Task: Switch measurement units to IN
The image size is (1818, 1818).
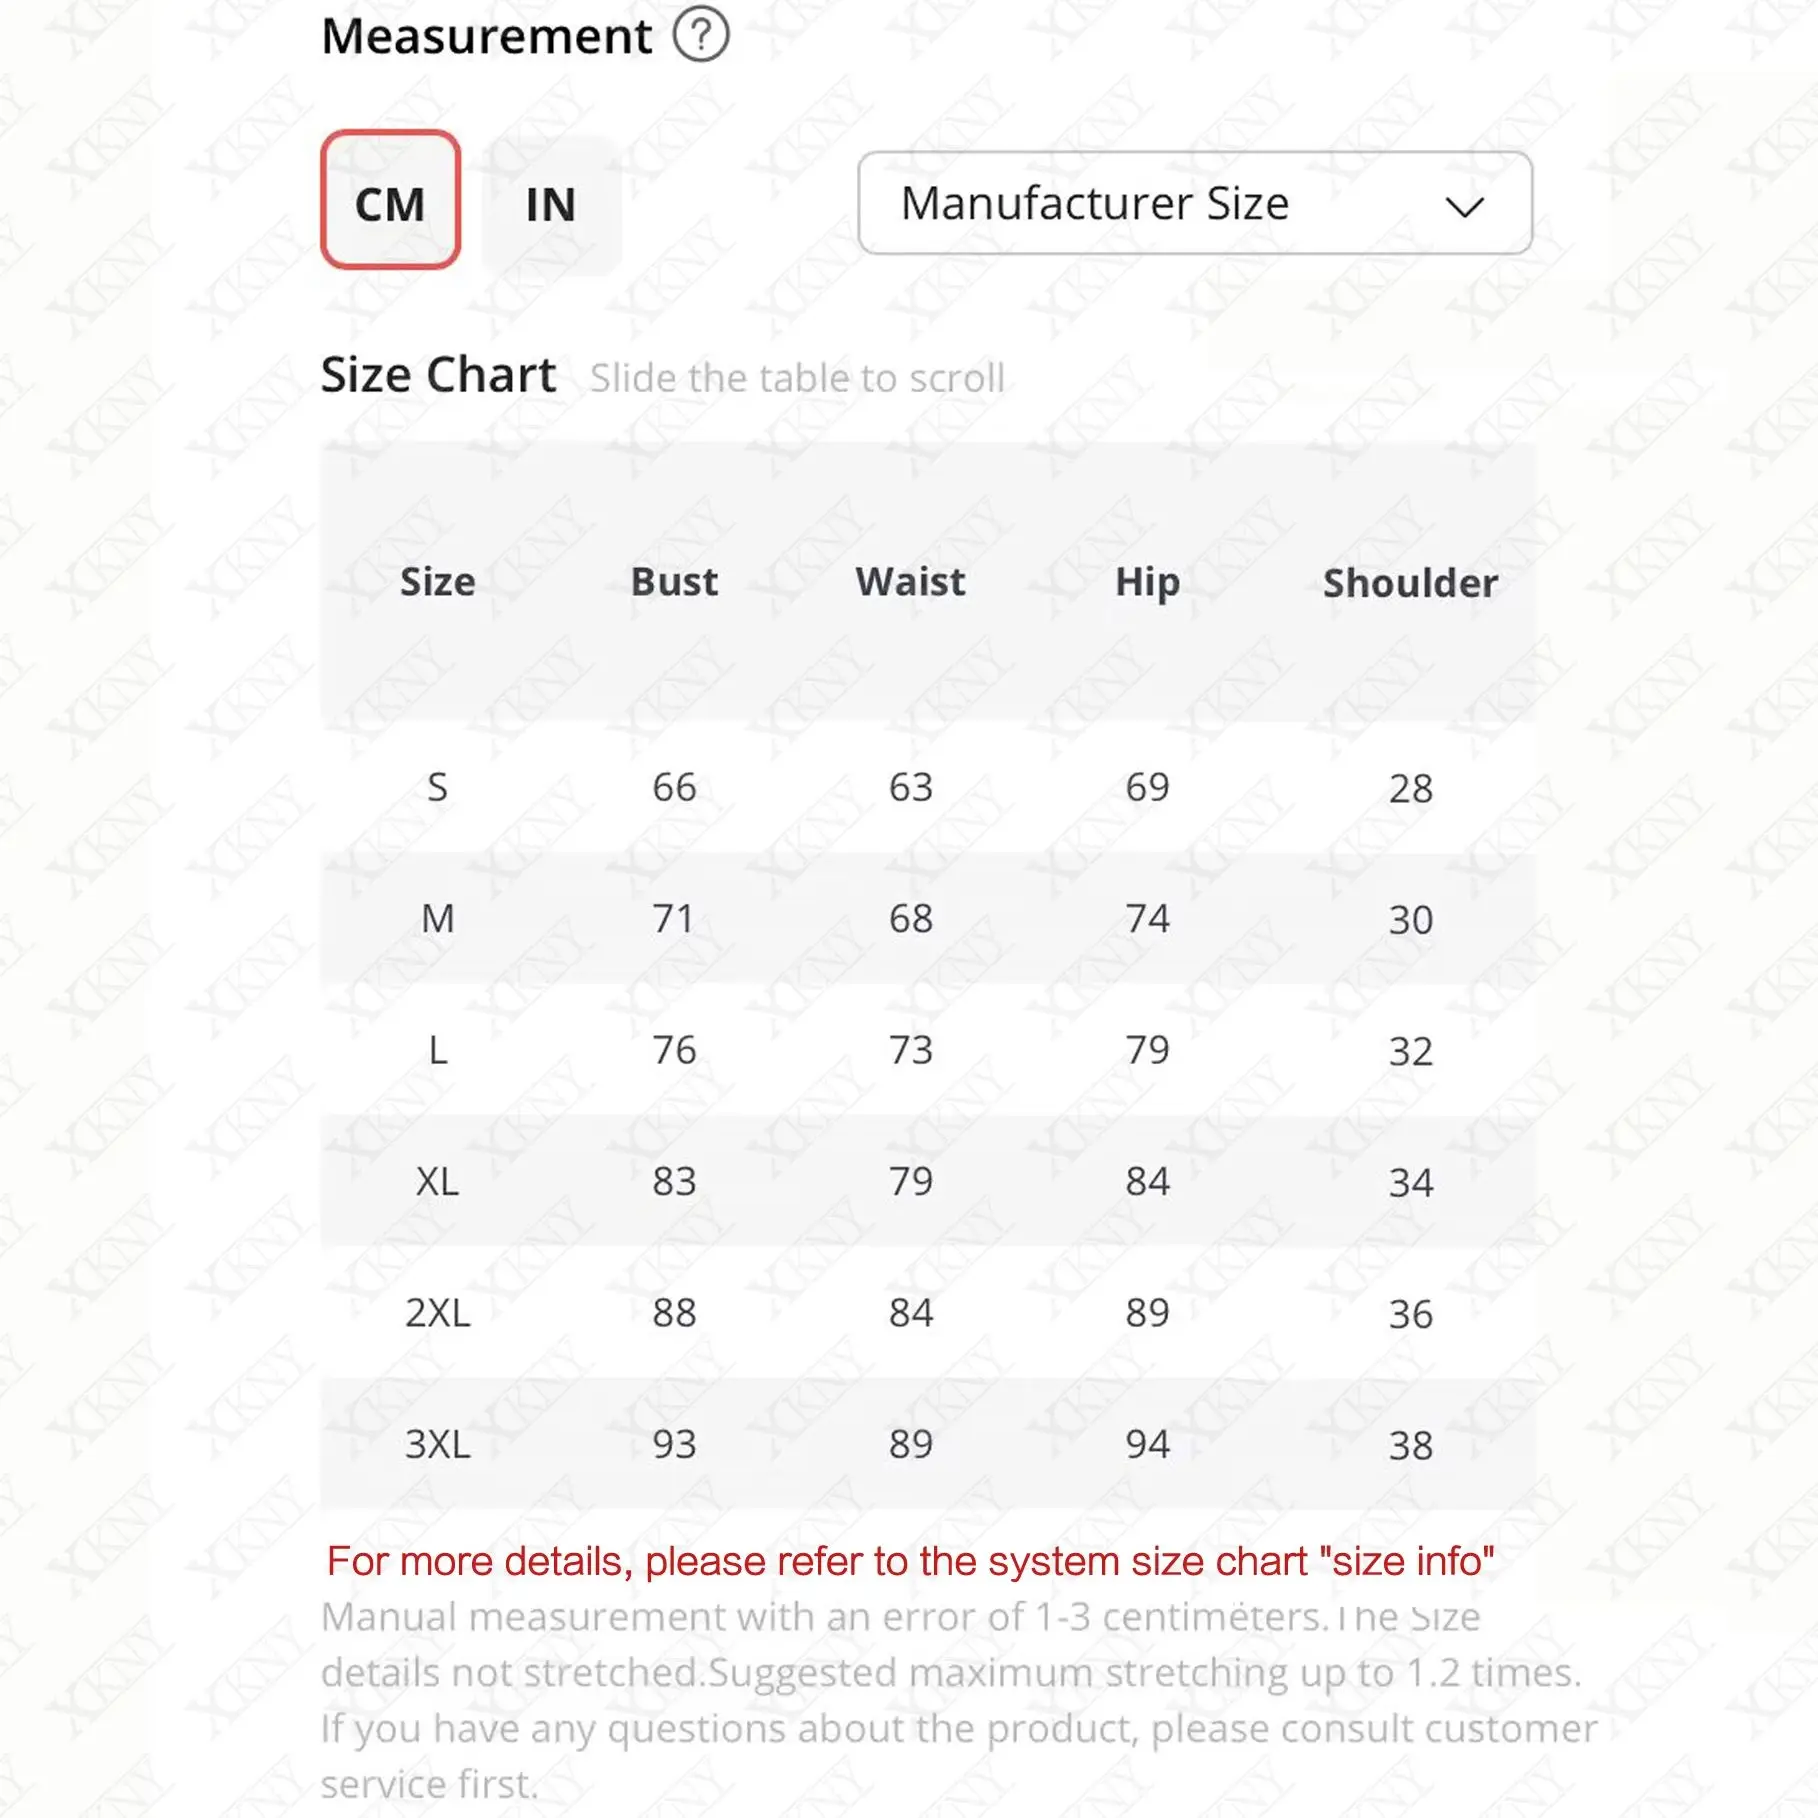Action: (551, 205)
